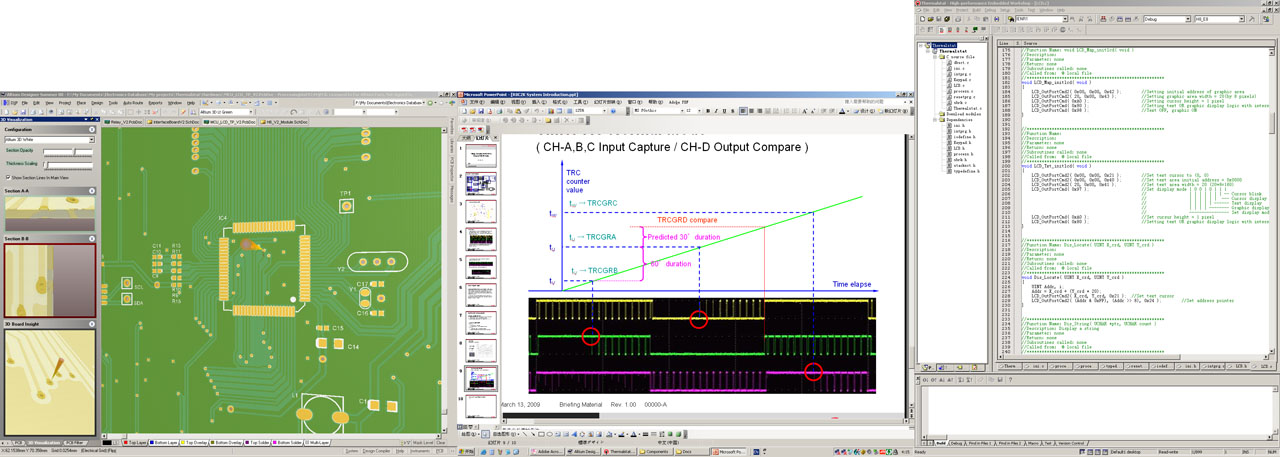The image size is (1280, 457).
Task: Select the Multi-Layer tab
Action: tap(316, 443)
